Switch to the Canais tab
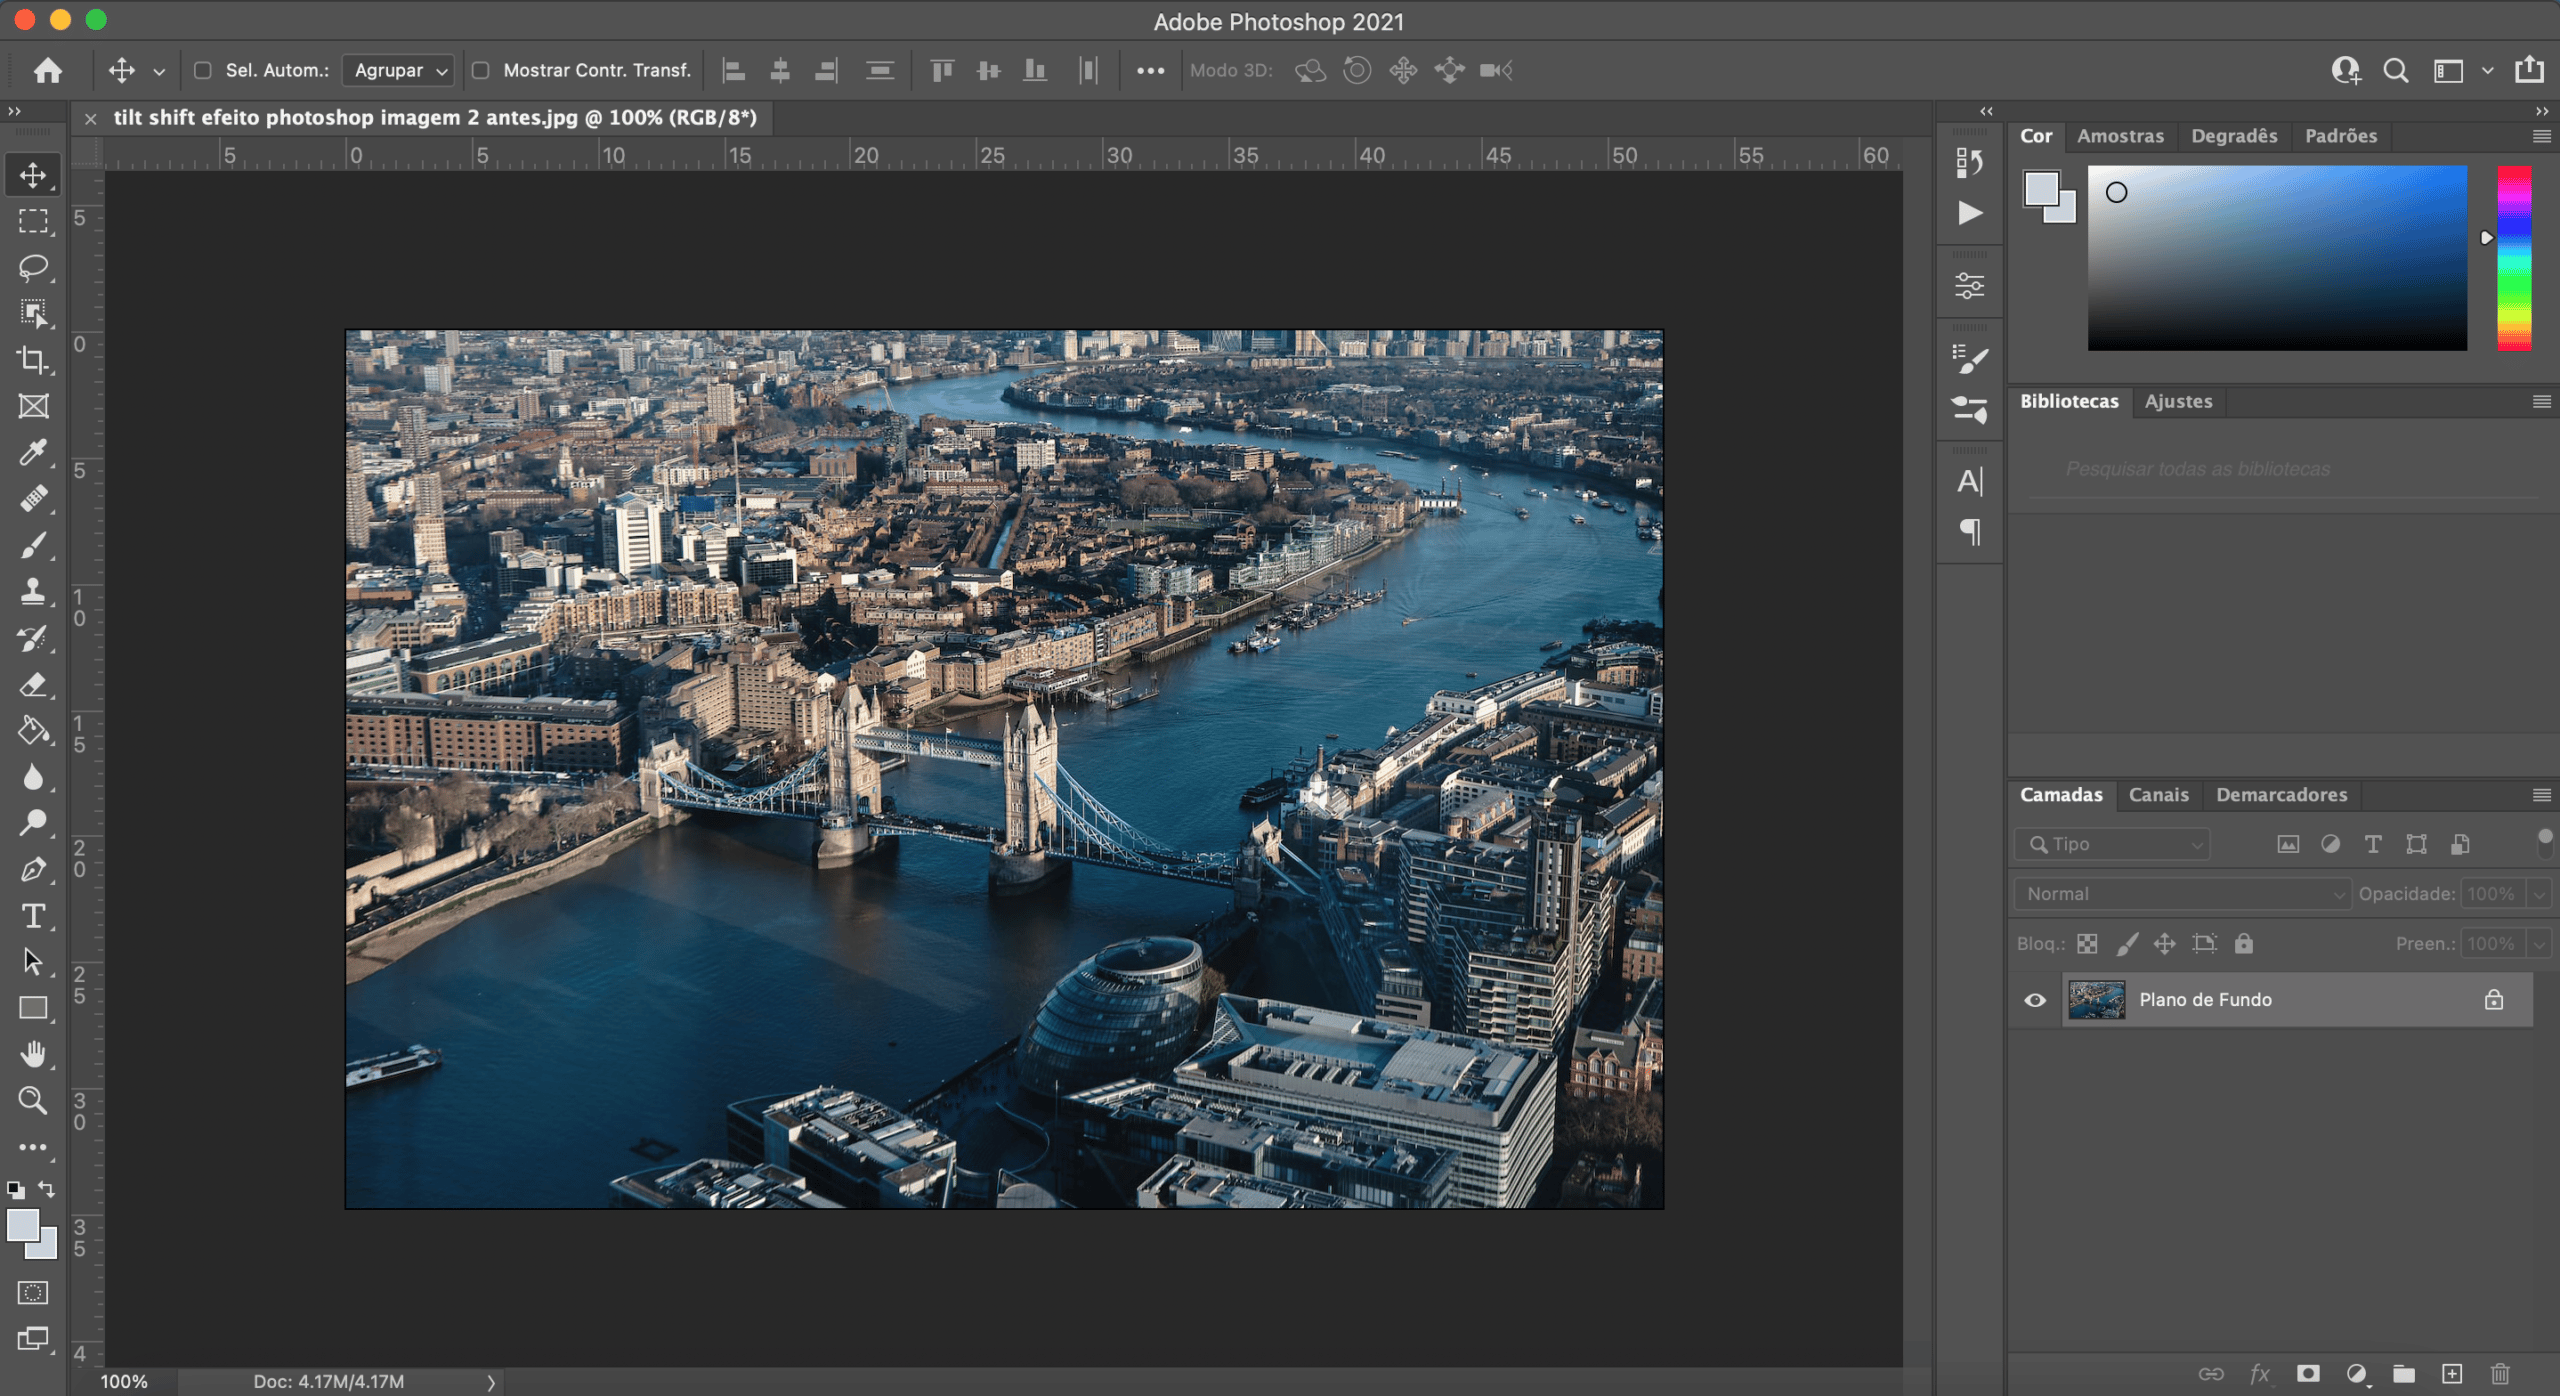This screenshot has height=1396, width=2560. [x=2158, y=795]
